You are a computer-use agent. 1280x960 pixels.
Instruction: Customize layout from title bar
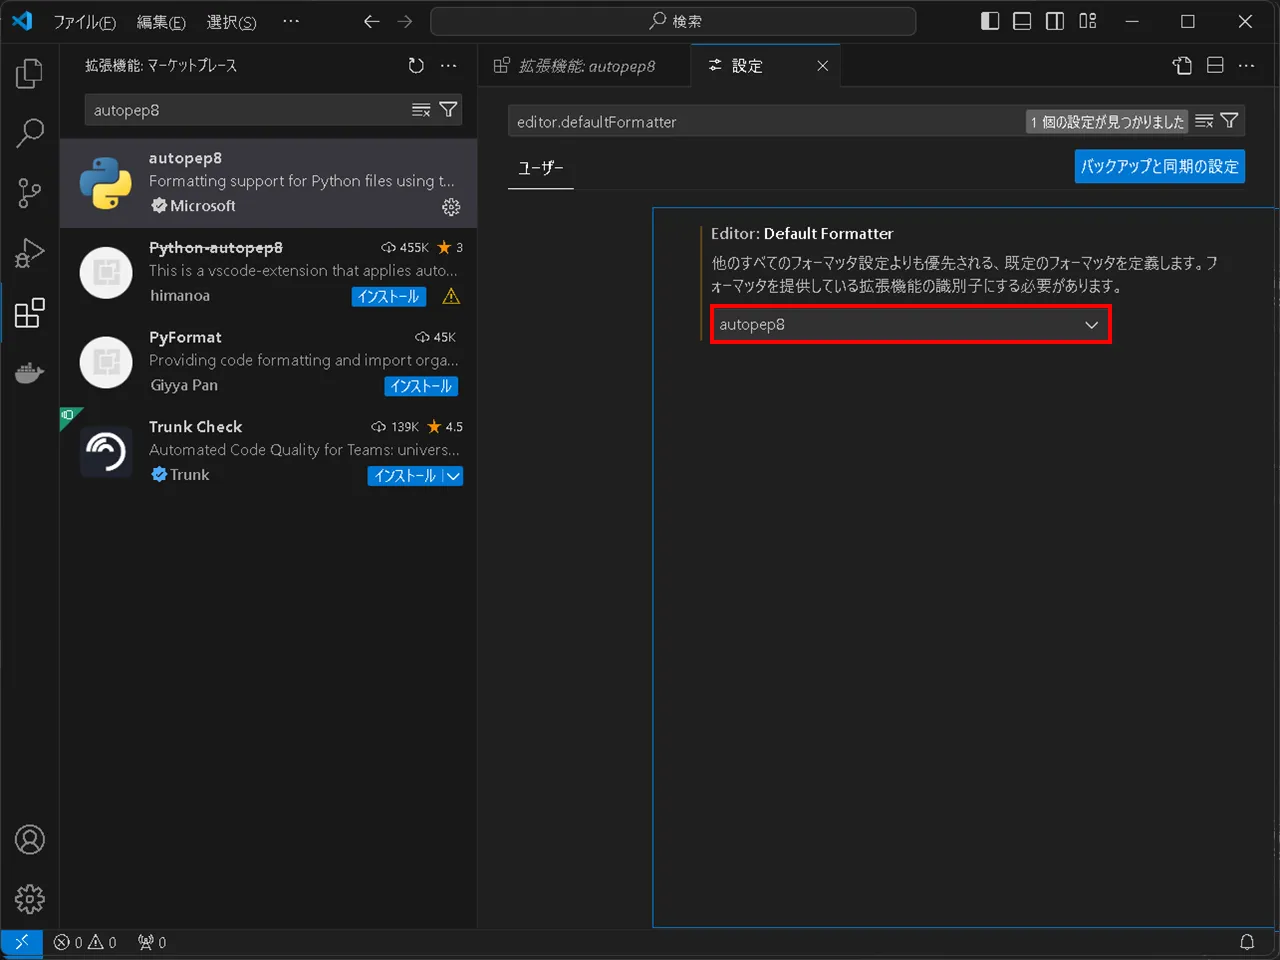coord(1088,21)
